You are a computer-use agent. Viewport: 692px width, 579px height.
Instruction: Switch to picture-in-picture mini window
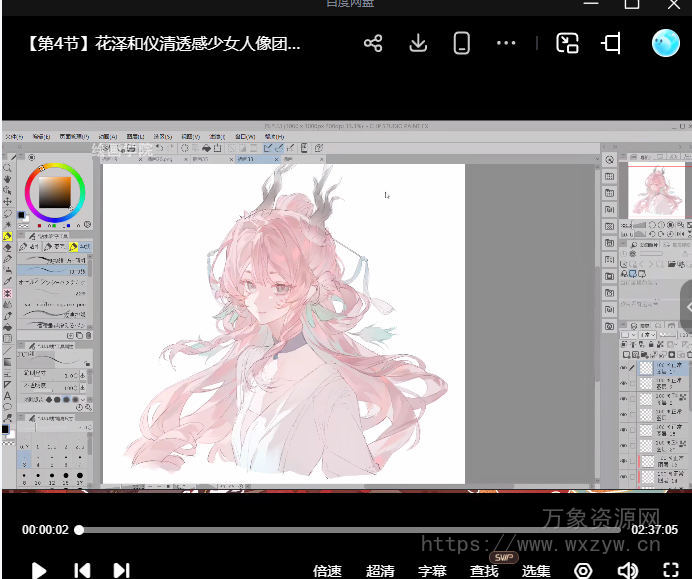568,43
